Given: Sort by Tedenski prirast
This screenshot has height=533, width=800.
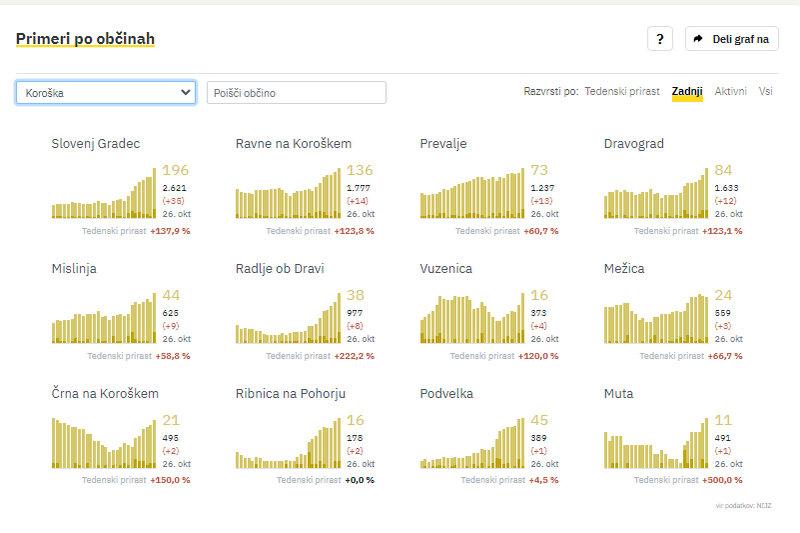Looking at the screenshot, I should point(622,92).
